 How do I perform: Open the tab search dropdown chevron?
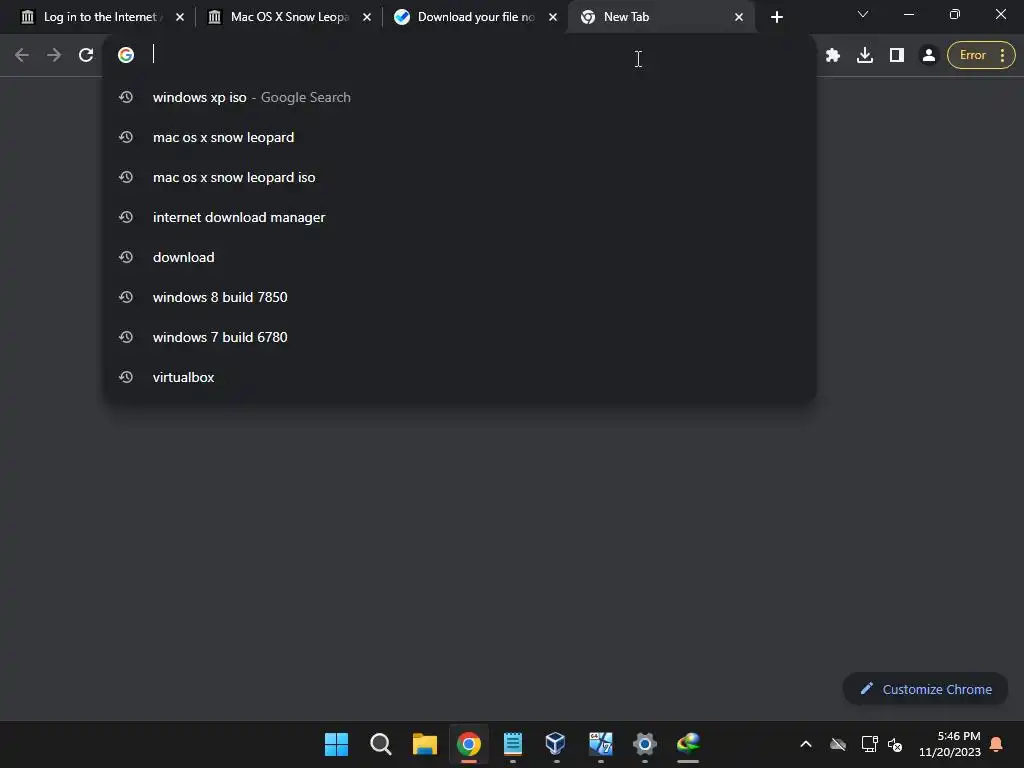863,14
